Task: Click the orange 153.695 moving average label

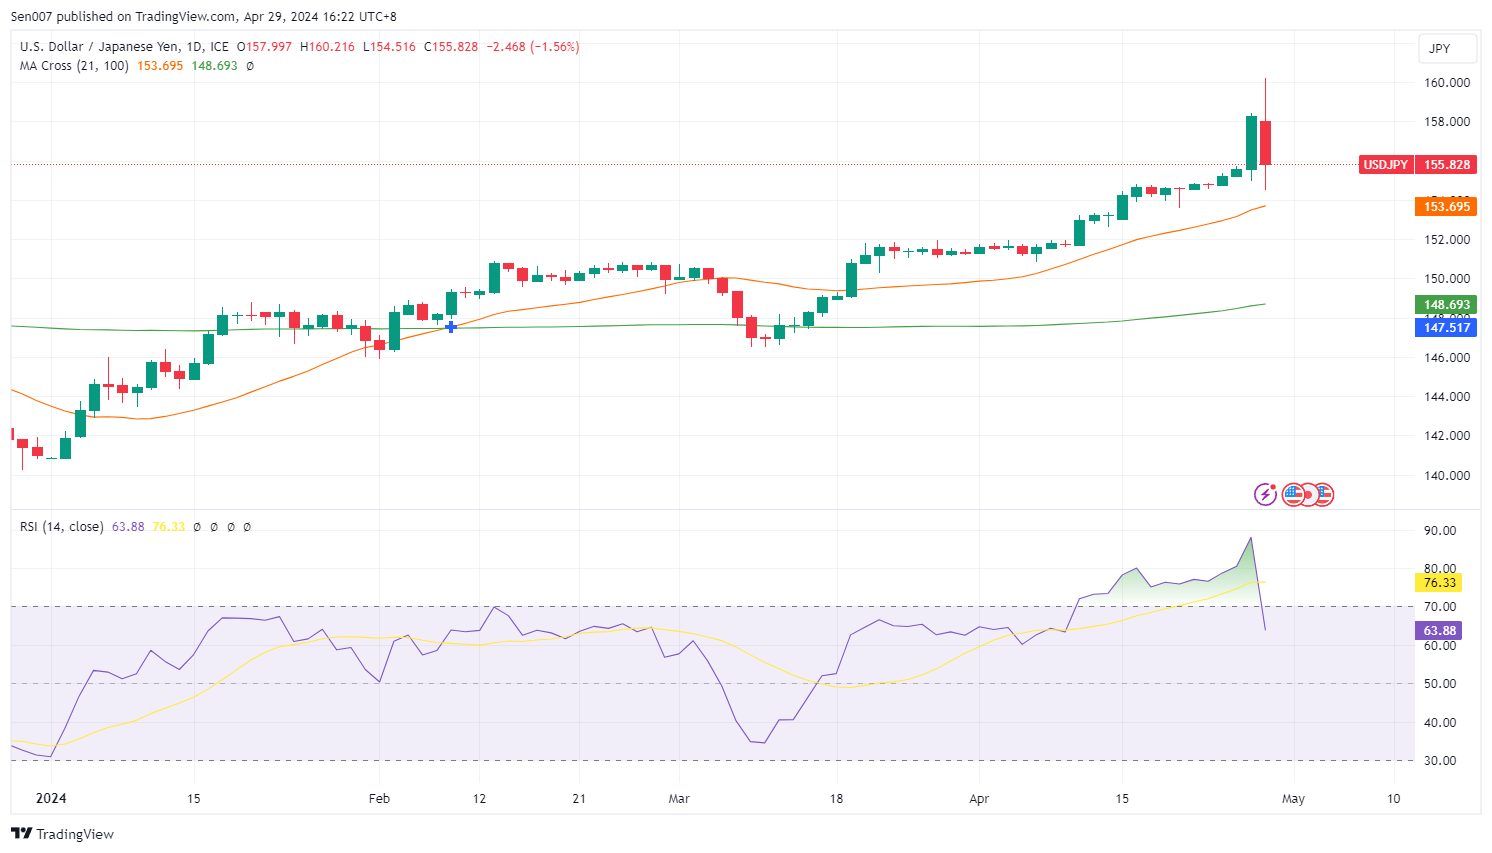Action: coord(1446,207)
